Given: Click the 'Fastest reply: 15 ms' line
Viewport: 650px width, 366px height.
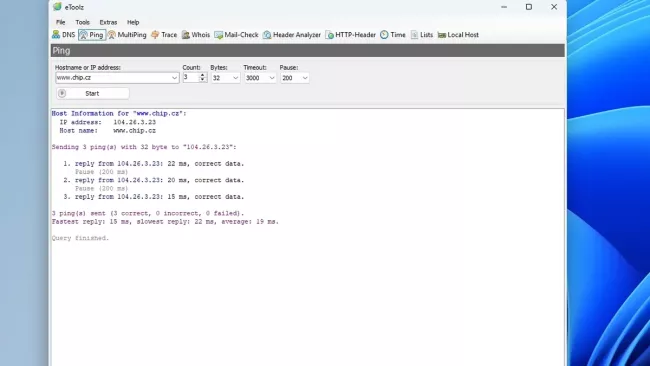Looking at the screenshot, I should click(x=165, y=222).
